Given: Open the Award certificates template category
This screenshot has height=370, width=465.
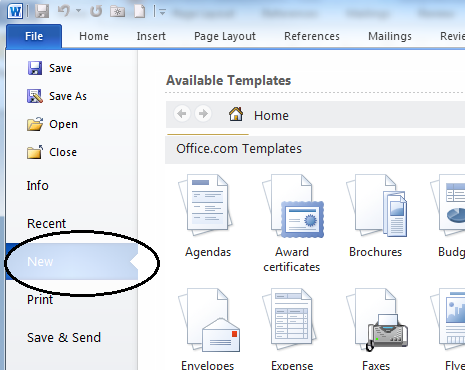Looking at the screenshot, I should pyautogui.click(x=292, y=223).
